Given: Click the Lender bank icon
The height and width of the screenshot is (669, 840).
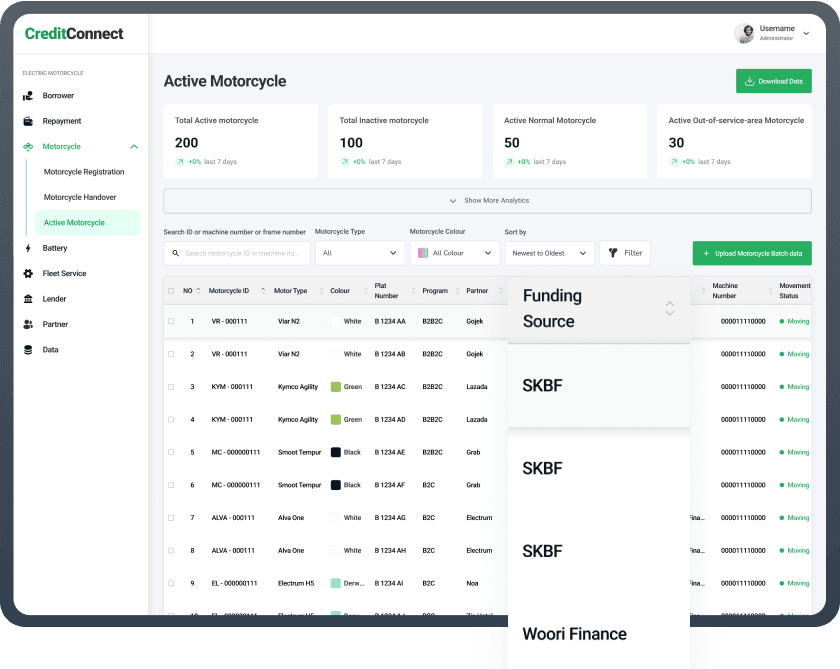Looking at the screenshot, I should 26,298.
